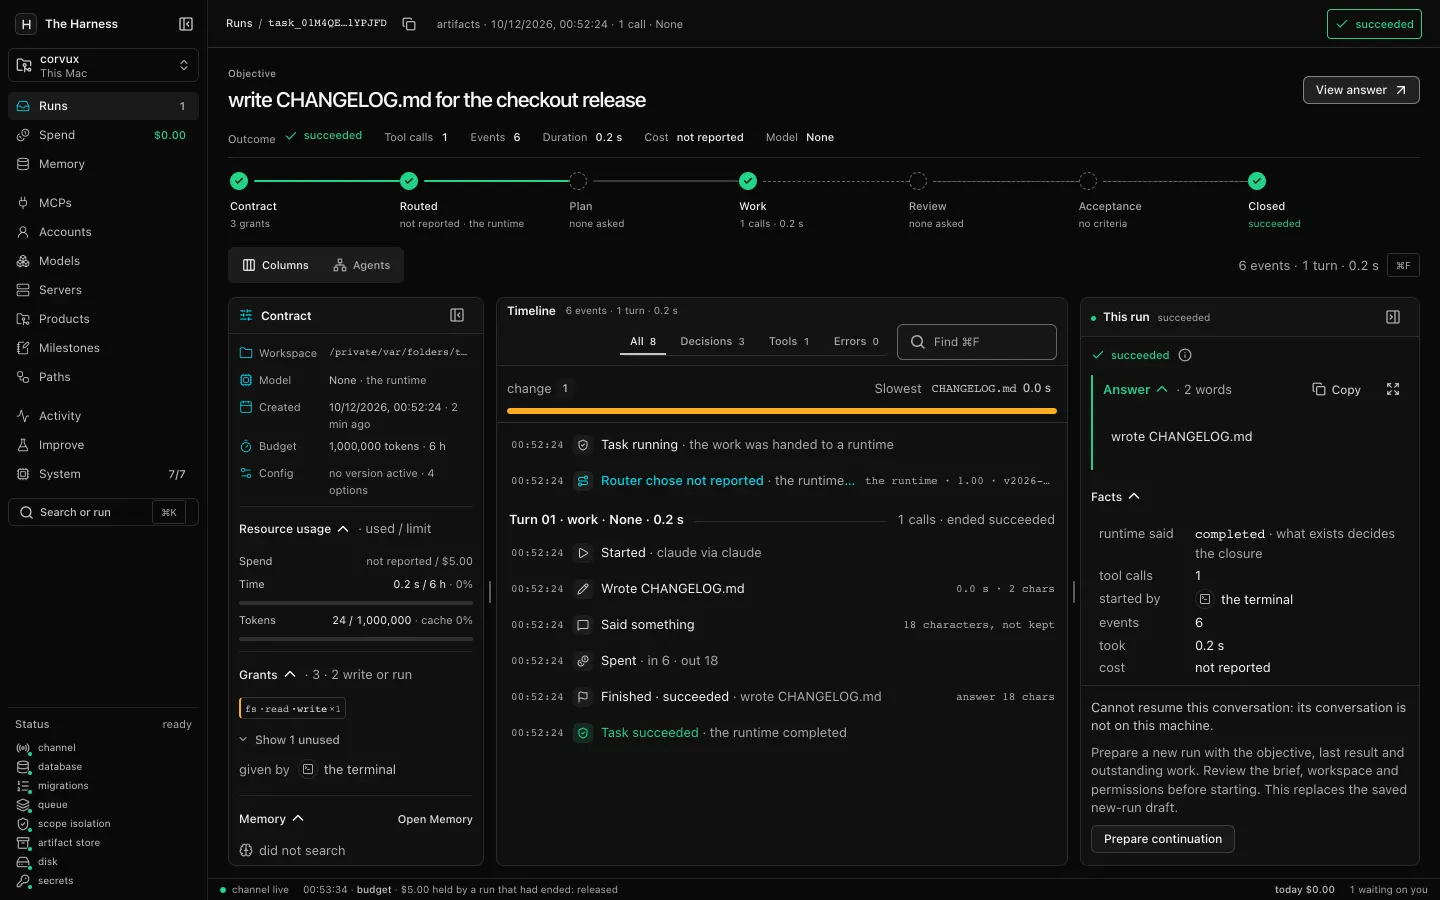Open the Accounts sidebar section

pyautogui.click(x=103, y=232)
